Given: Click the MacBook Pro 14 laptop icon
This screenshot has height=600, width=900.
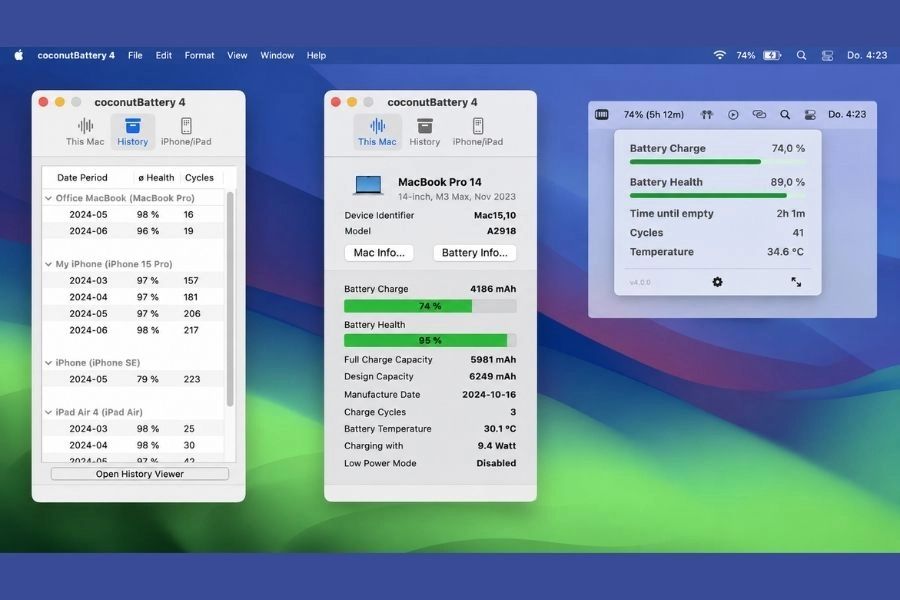Looking at the screenshot, I should [368, 186].
